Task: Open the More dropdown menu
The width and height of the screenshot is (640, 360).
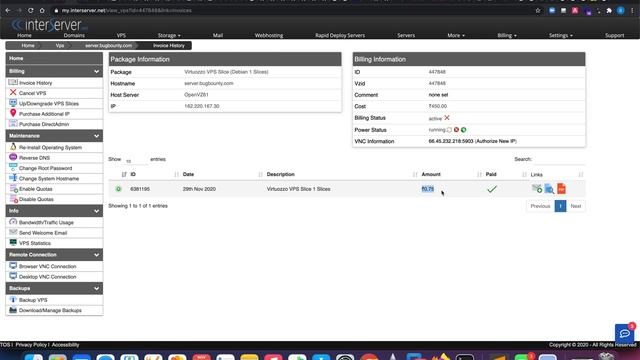Action: pyautogui.click(x=456, y=36)
